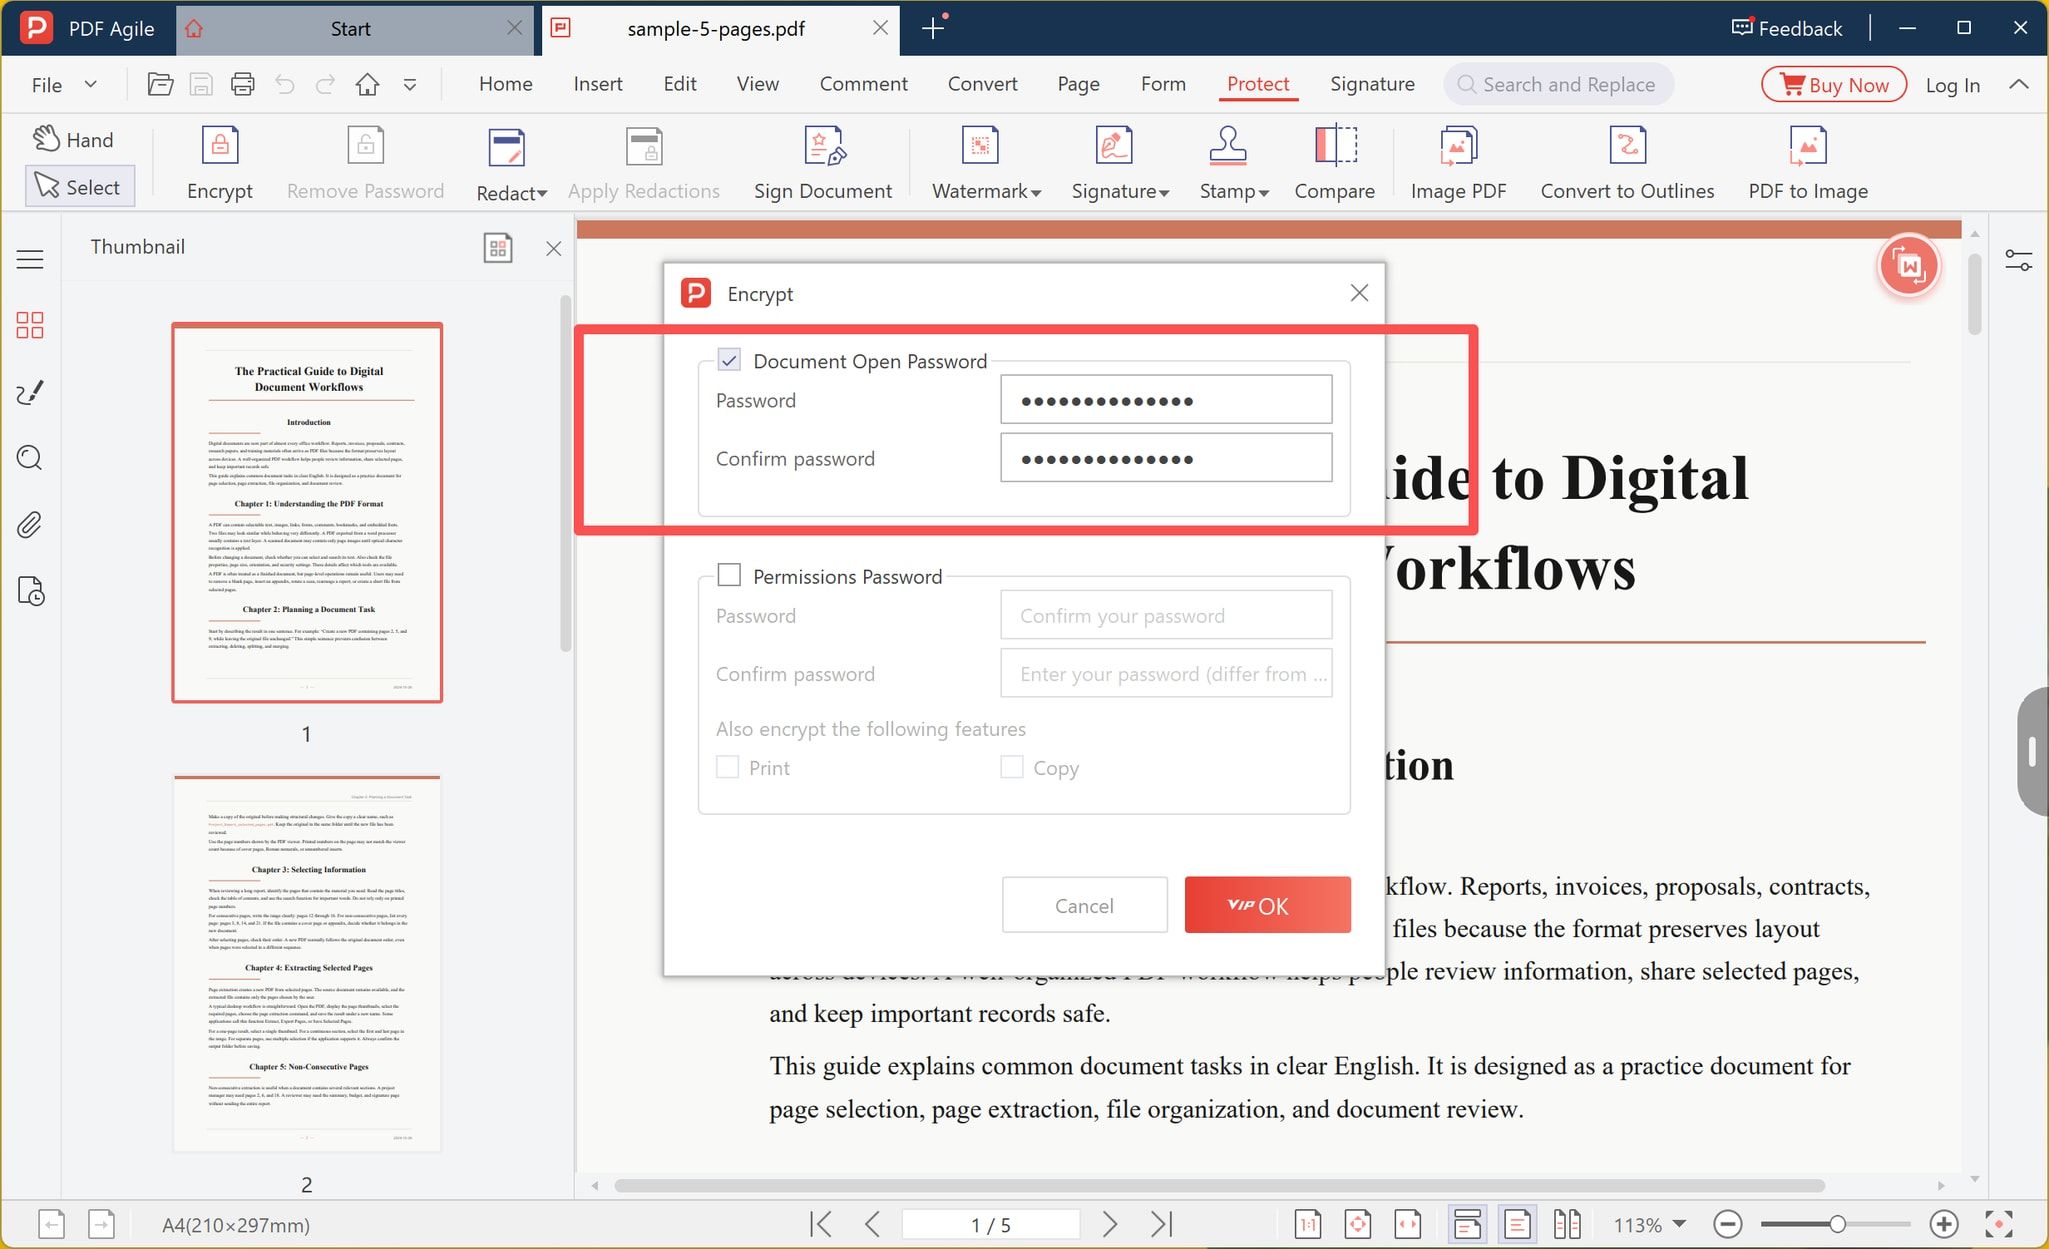Activate the Hand tool

[x=74, y=139]
